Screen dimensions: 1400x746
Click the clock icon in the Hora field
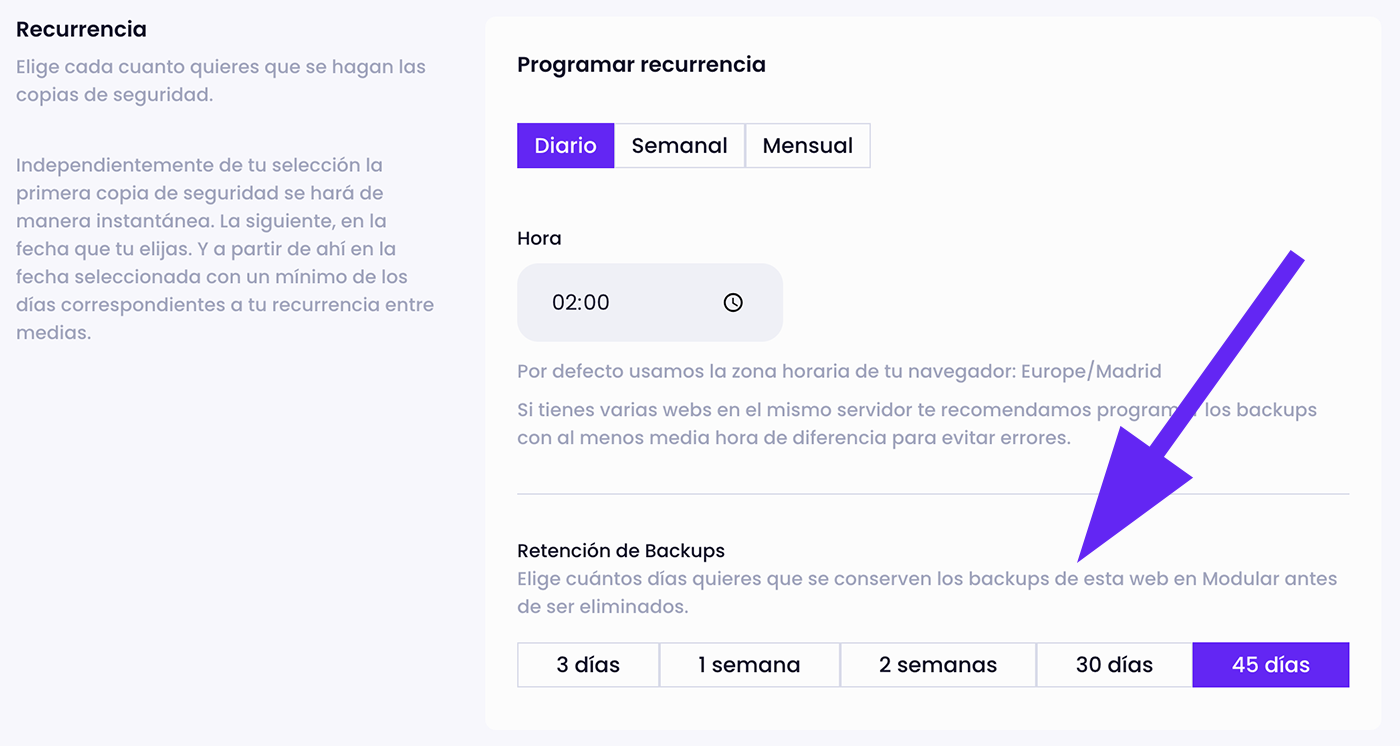[733, 302]
